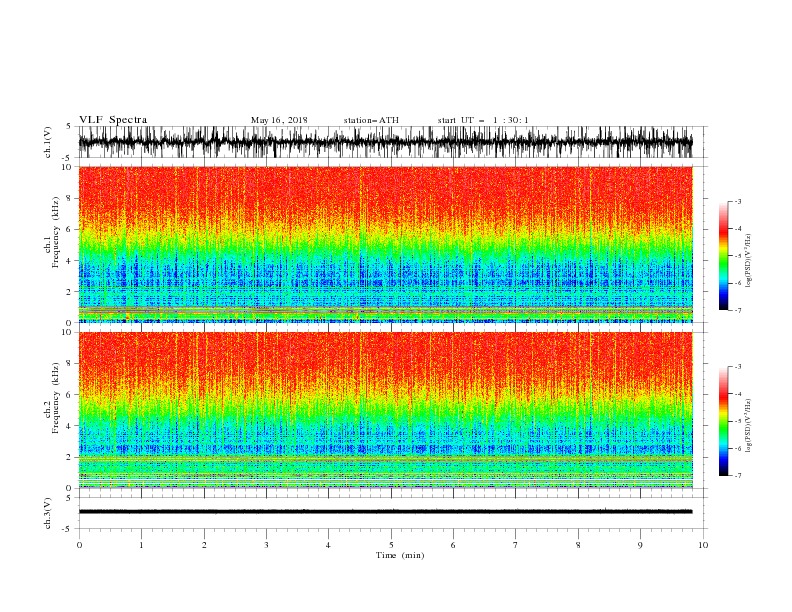792x612 pixels.
Task: Click the ch.2 colorbar log(PSD) label
Action: pos(749,426)
